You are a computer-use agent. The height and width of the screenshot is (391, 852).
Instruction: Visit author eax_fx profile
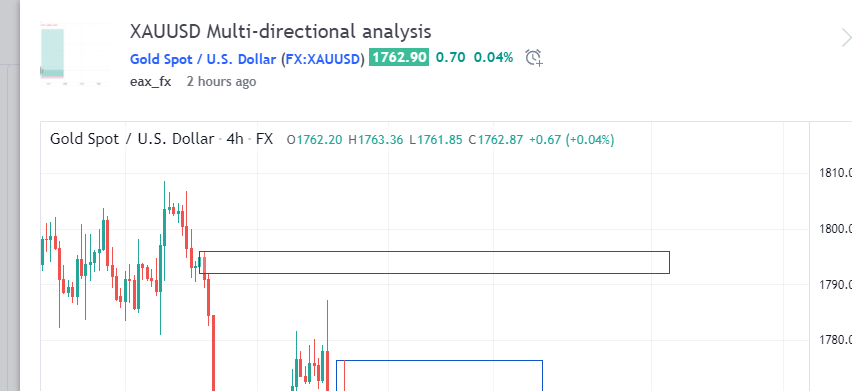151,81
